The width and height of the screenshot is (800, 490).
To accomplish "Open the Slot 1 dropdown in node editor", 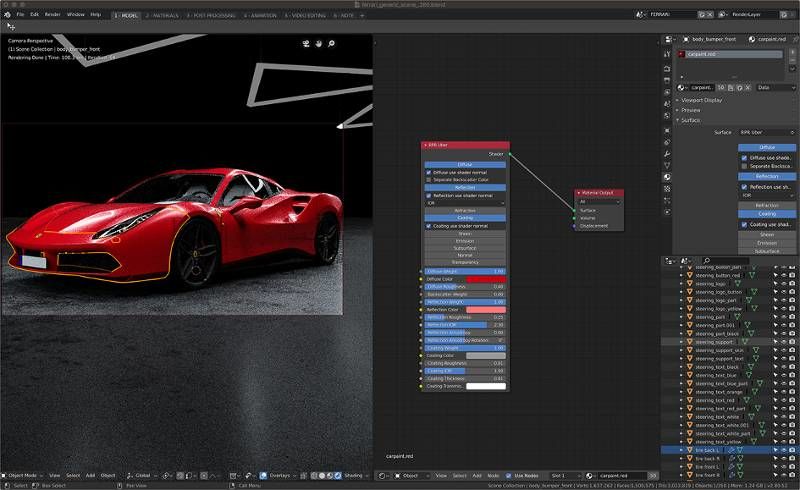I will 565,476.
